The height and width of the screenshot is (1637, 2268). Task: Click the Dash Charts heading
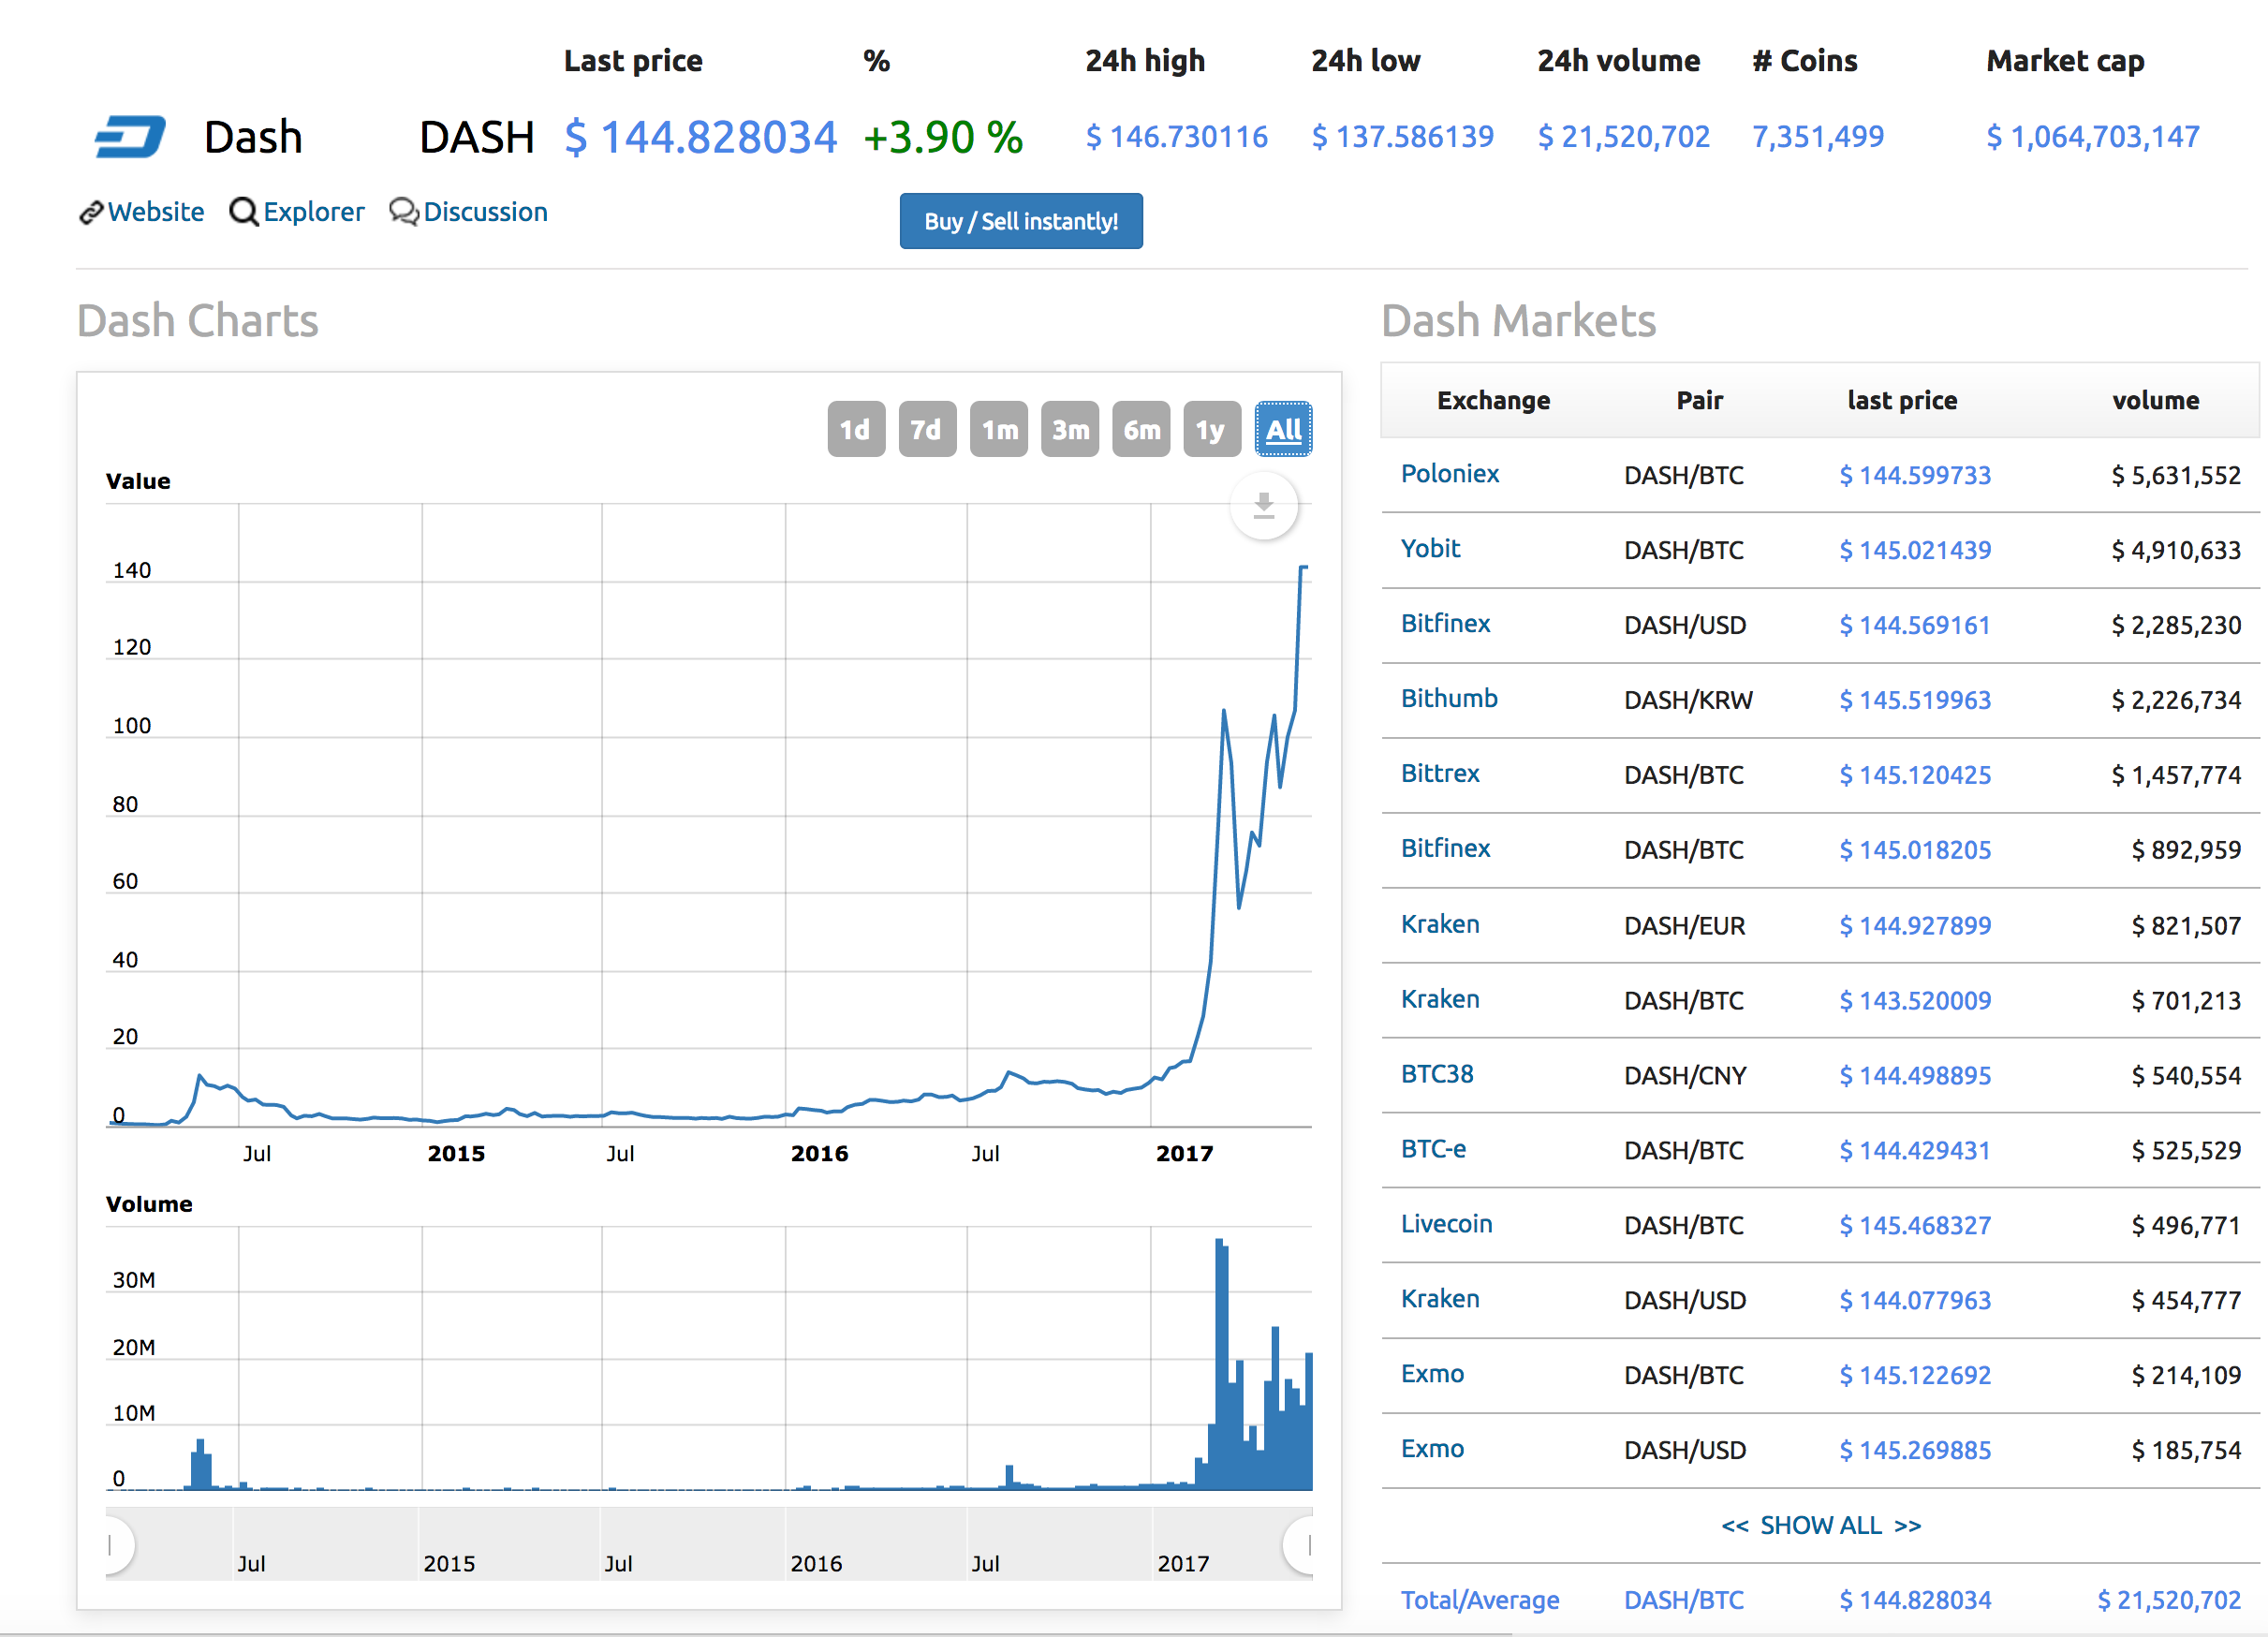[197, 321]
